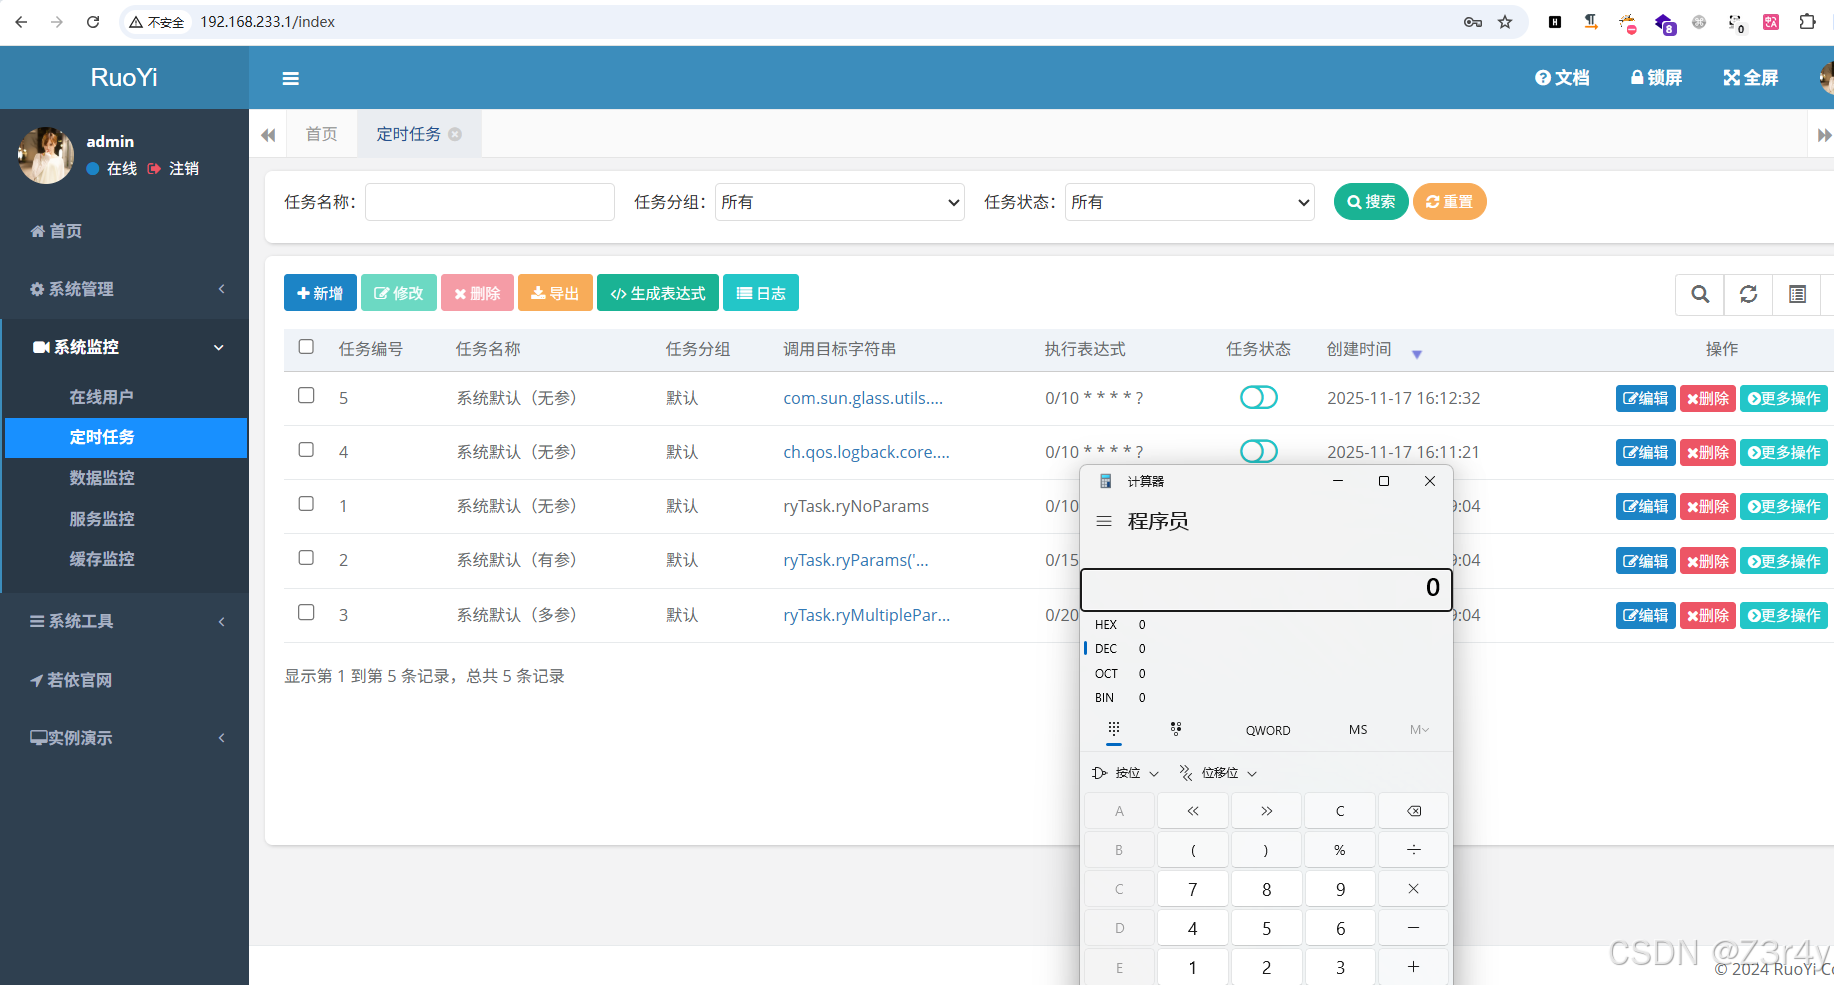
Task: Toggle the status switch for task 4
Action: [x=1258, y=451]
